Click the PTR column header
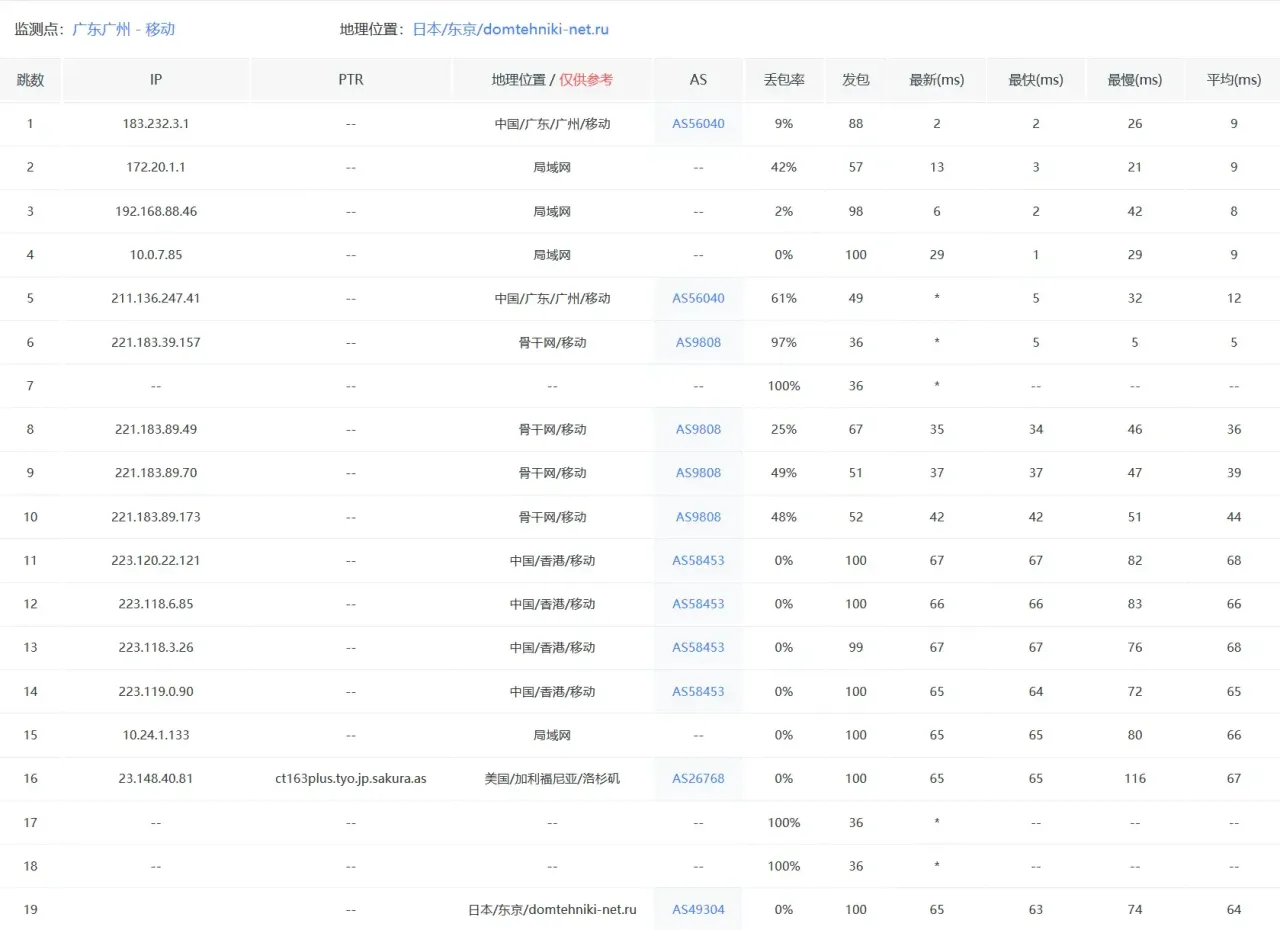The height and width of the screenshot is (930, 1280). (x=351, y=80)
